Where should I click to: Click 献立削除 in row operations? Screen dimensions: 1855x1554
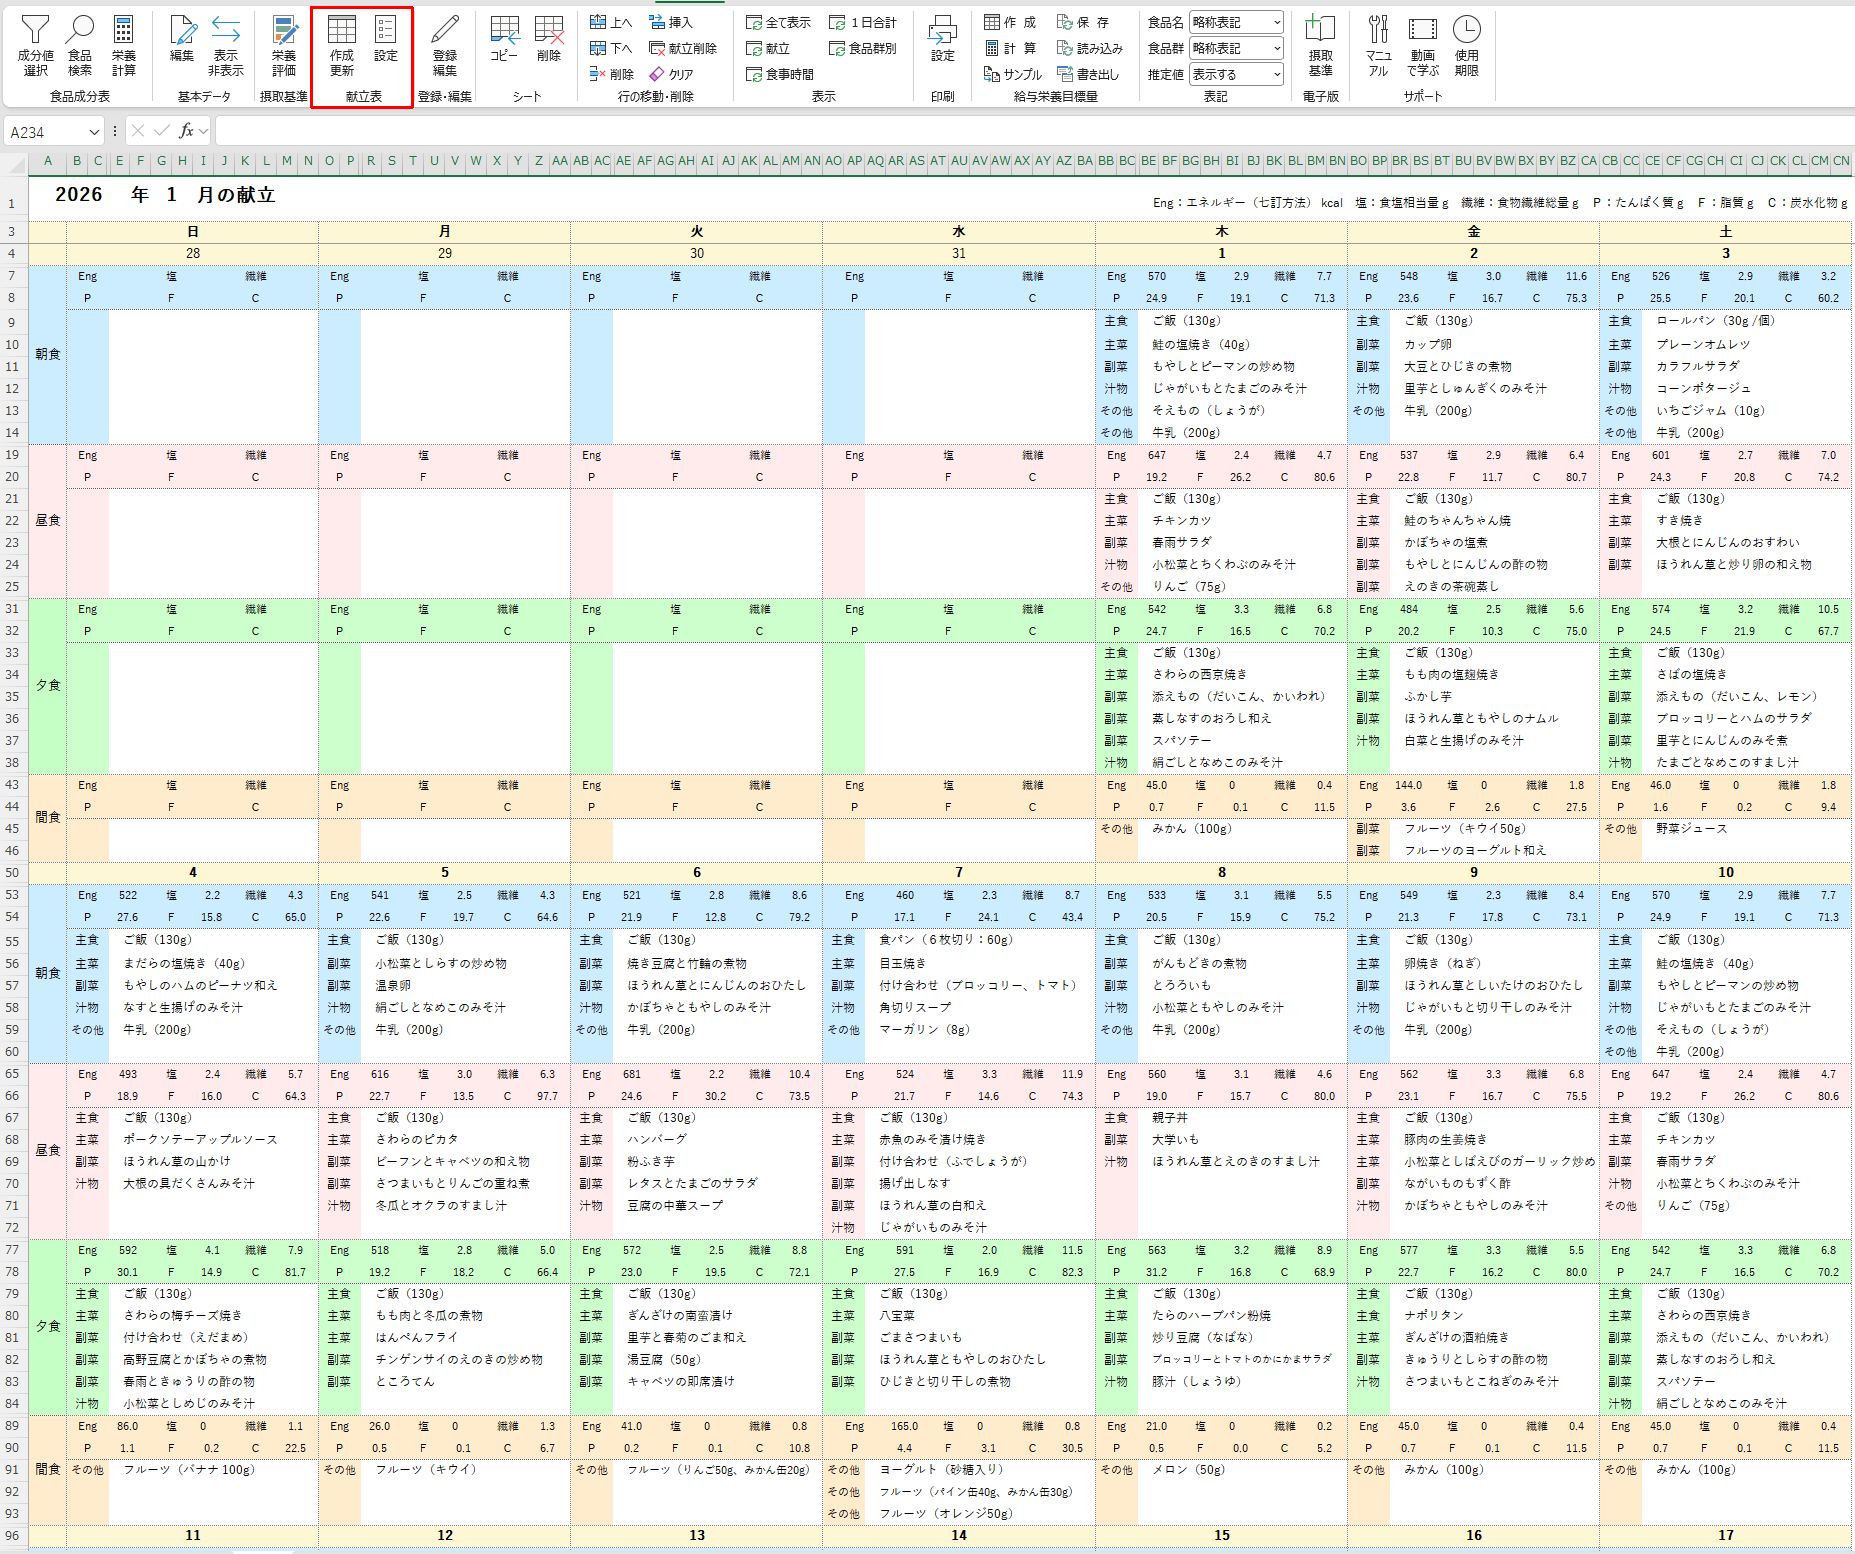[x=683, y=48]
